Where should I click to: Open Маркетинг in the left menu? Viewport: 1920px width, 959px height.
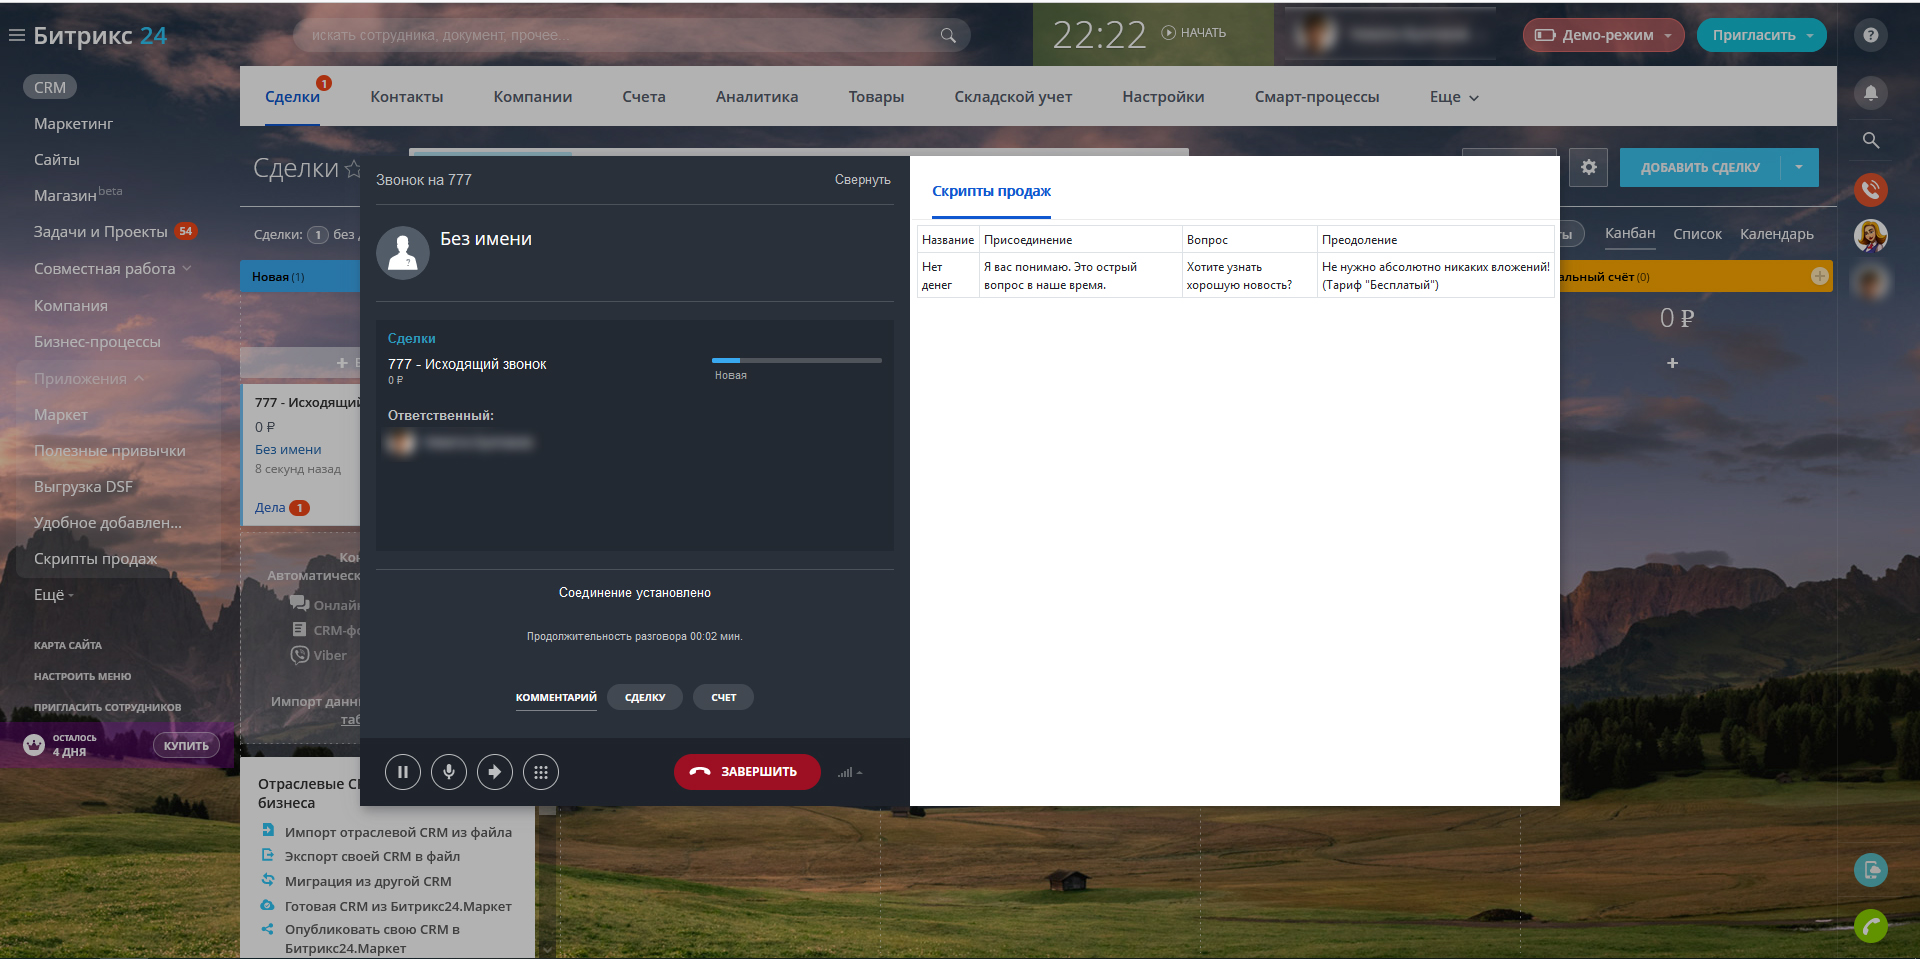click(73, 123)
